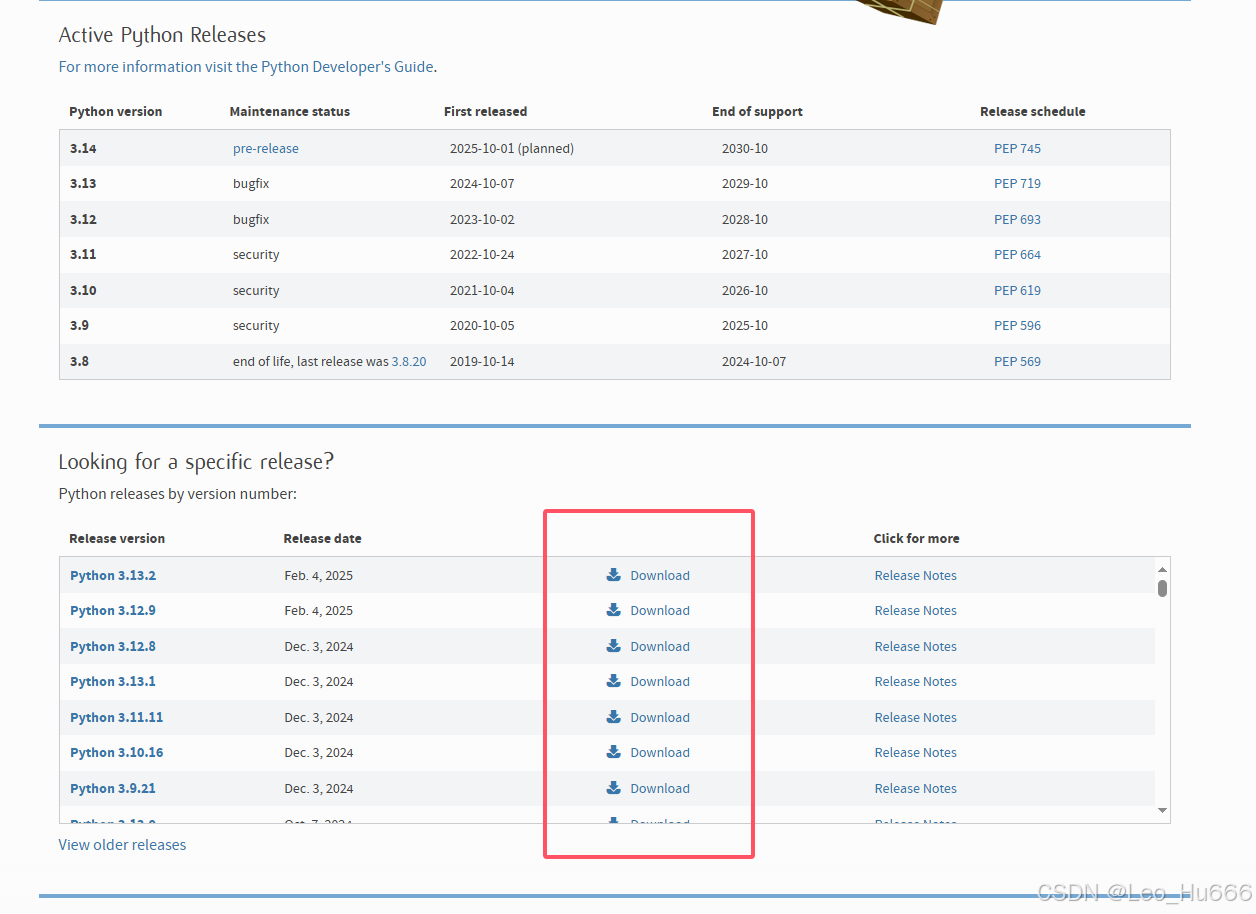Click Download text link for Python 3.13.2
This screenshot has height=914, width=1256.
coord(660,575)
